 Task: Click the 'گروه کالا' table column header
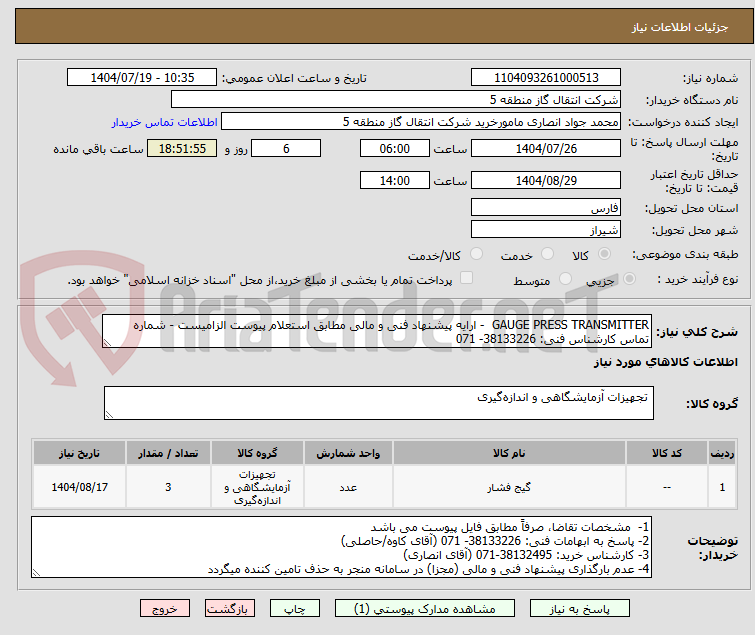coord(257,454)
